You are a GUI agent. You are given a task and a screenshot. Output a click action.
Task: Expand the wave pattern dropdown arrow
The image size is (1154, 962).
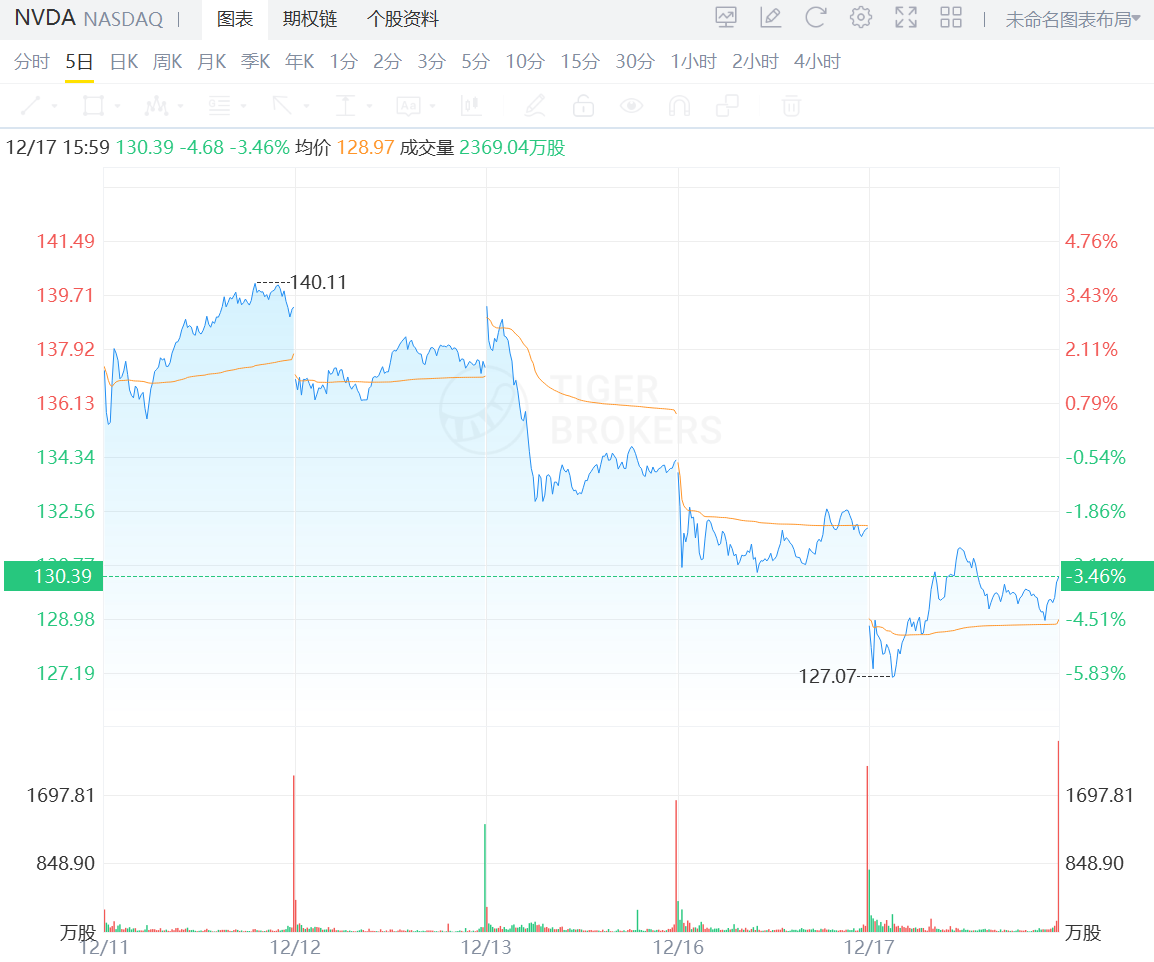coord(180,107)
